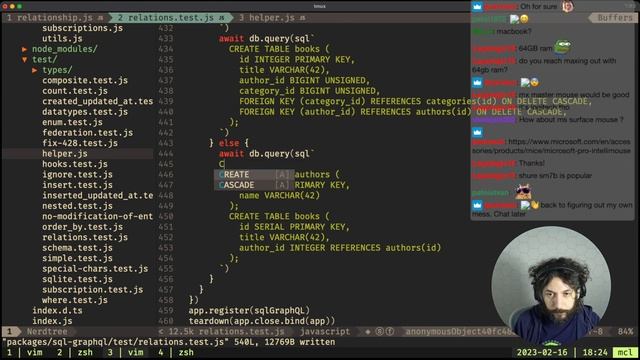Collapse the test/ folder arrow

(x=24, y=60)
